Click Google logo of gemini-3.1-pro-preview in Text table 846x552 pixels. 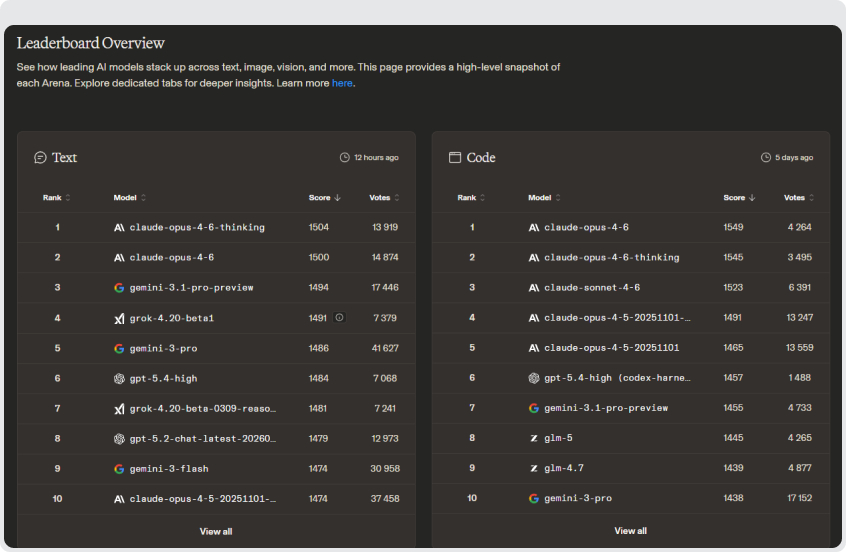click(x=119, y=288)
